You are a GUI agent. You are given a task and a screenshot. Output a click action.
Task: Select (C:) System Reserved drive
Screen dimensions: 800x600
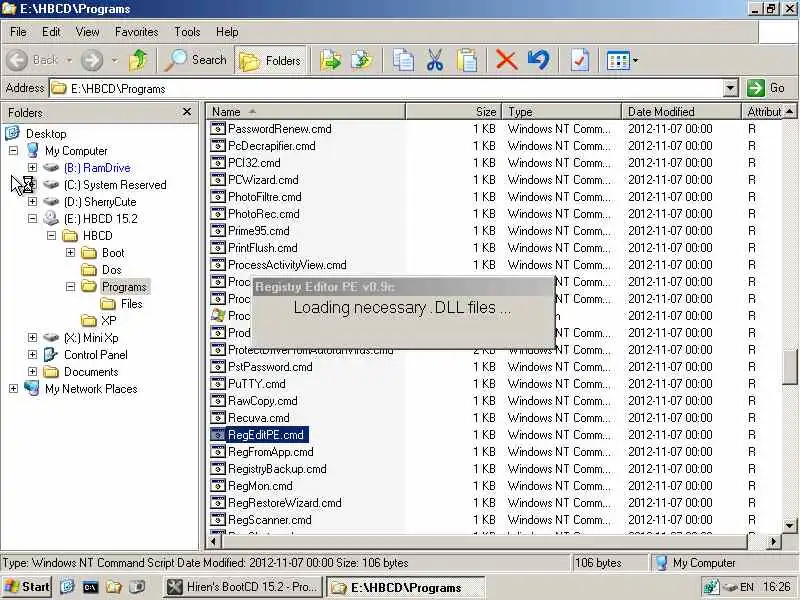pyautogui.click(x=115, y=185)
